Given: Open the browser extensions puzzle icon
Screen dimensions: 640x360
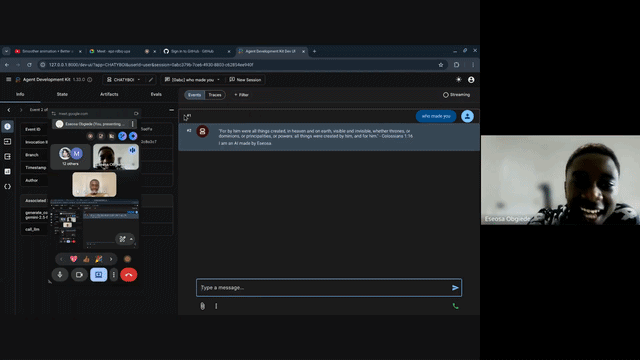Looking at the screenshot, I should [x=457, y=65].
